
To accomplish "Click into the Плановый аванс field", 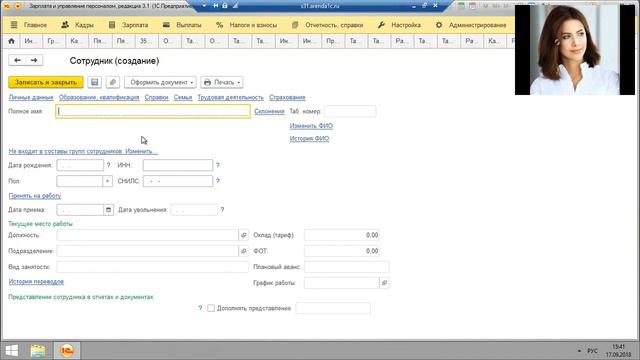I will click(x=347, y=267).
